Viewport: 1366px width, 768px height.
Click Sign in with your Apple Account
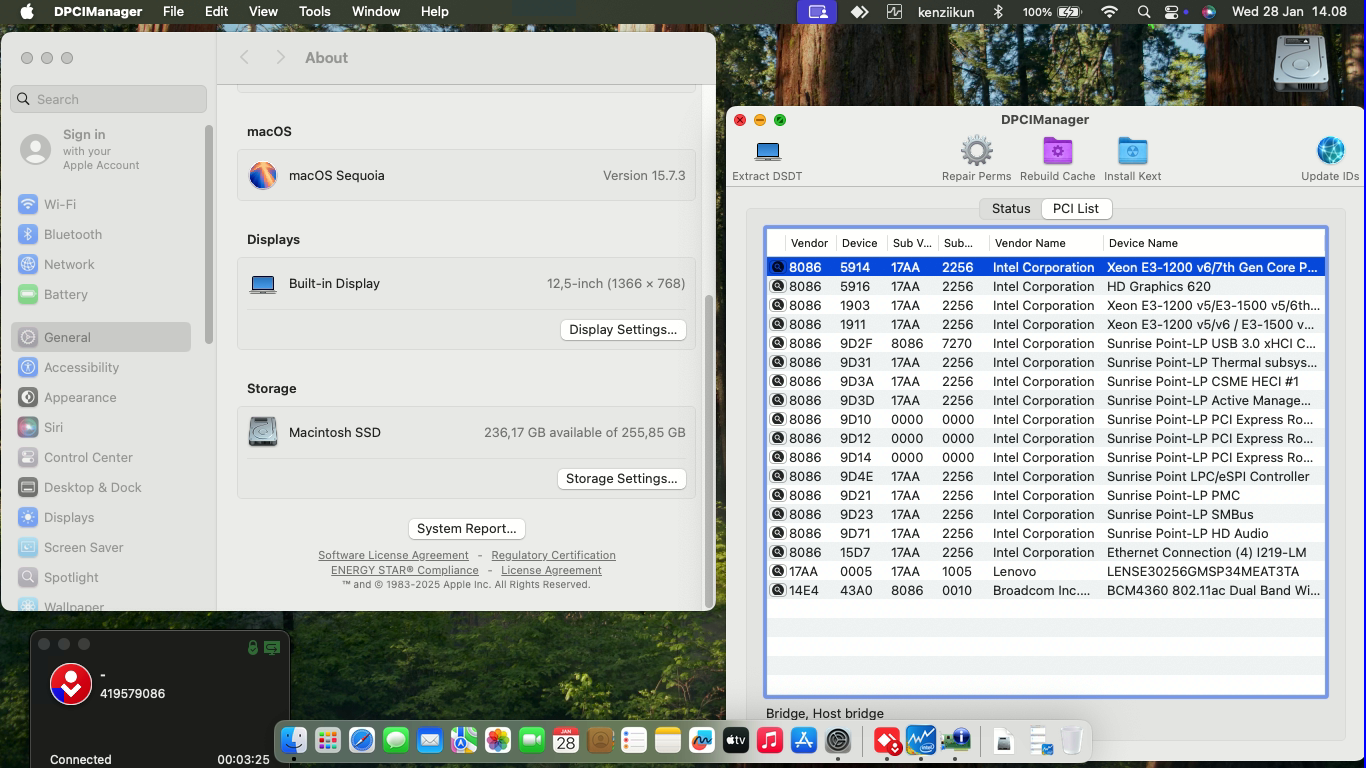coord(101,149)
